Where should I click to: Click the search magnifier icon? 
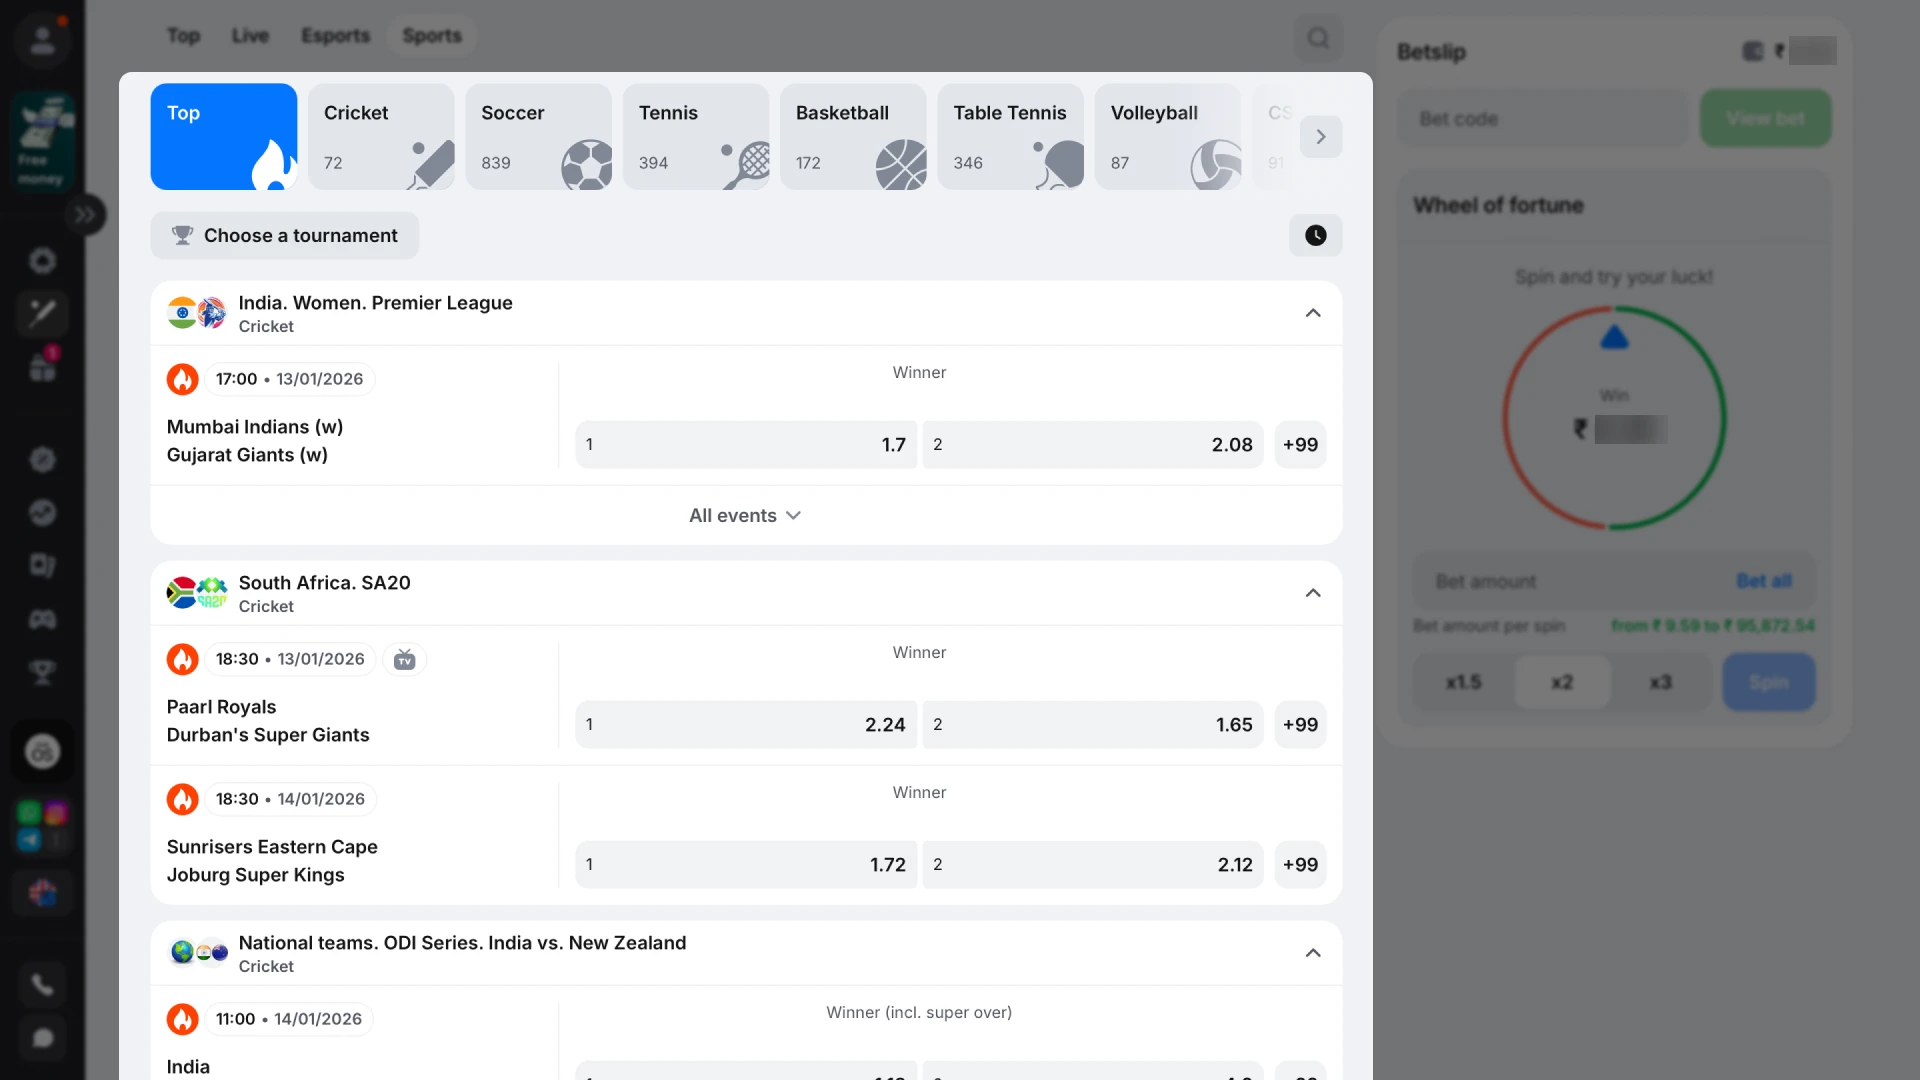pyautogui.click(x=1318, y=38)
